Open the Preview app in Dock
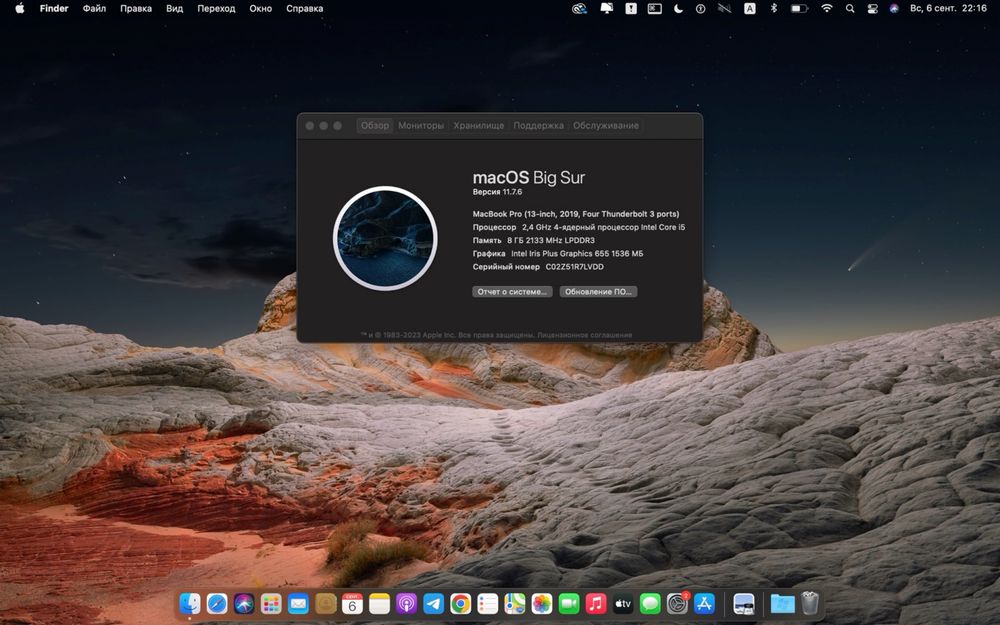1000x625 pixels. pyautogui.click(x=744, y=603)
